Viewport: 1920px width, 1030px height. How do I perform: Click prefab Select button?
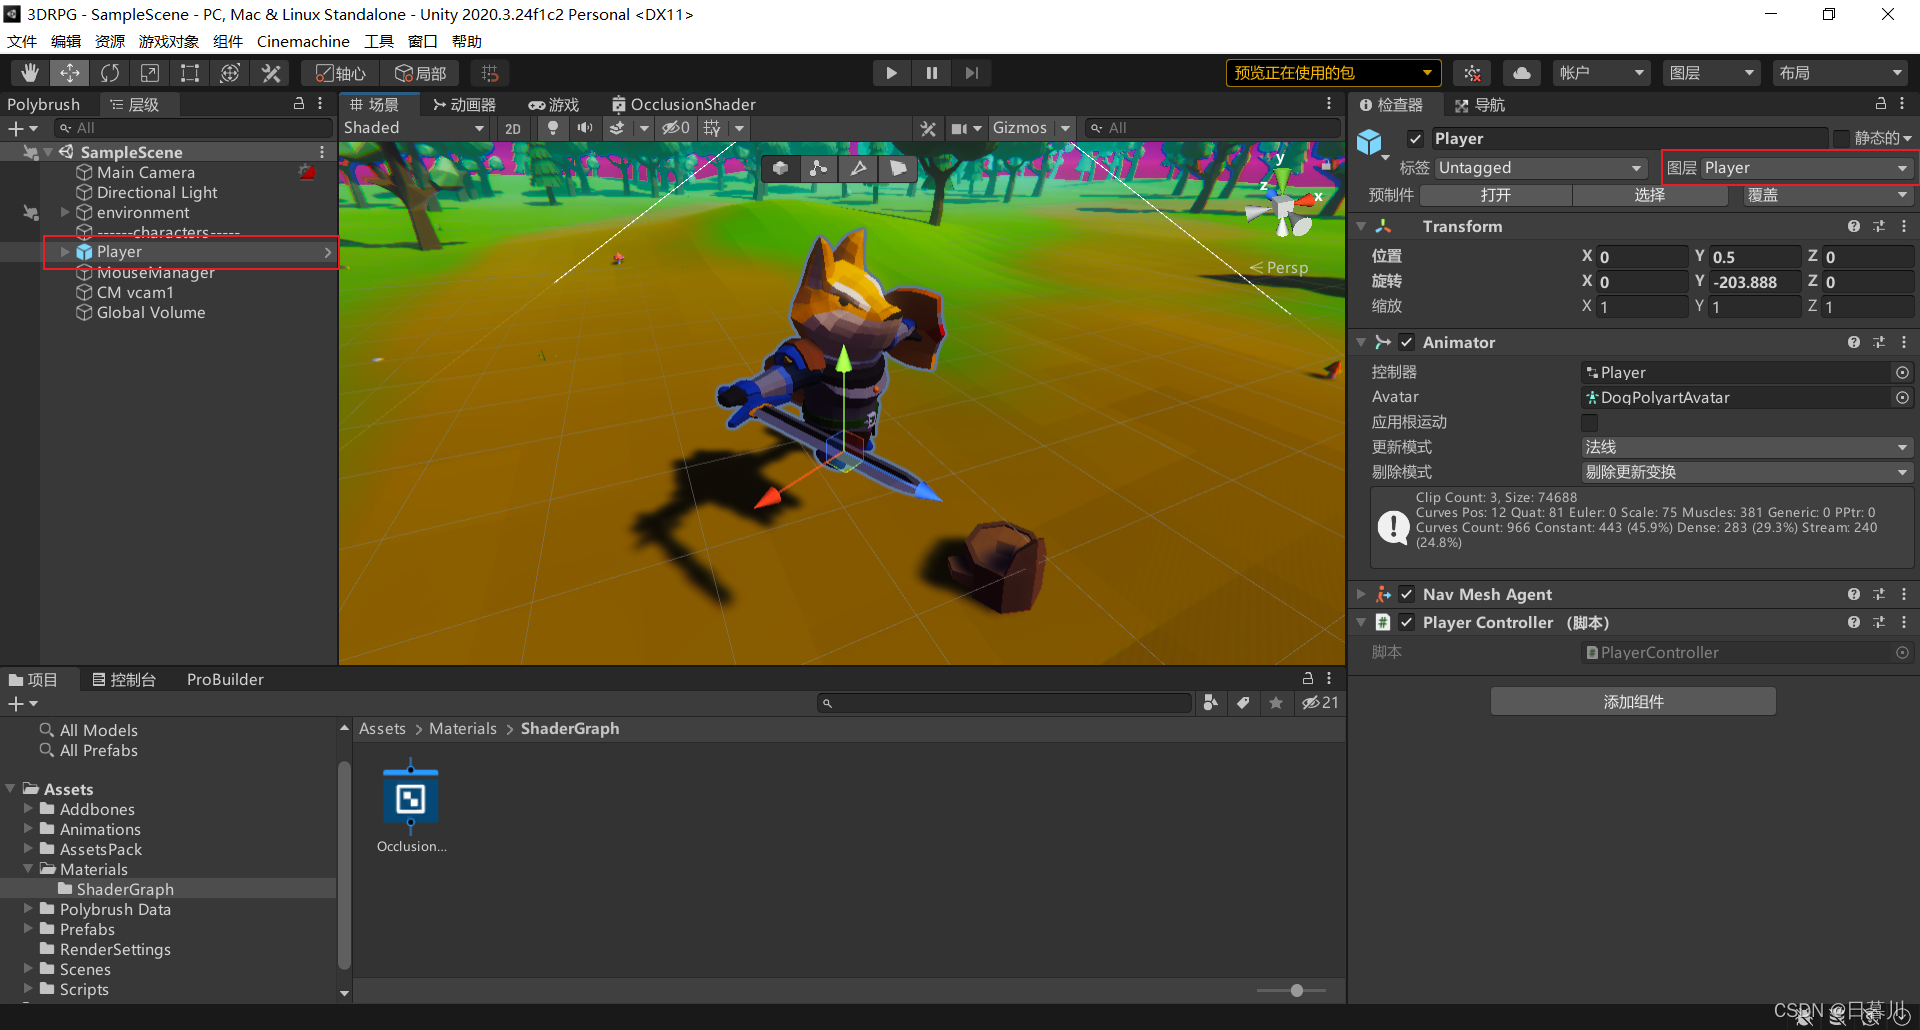tap(1650, 195)
